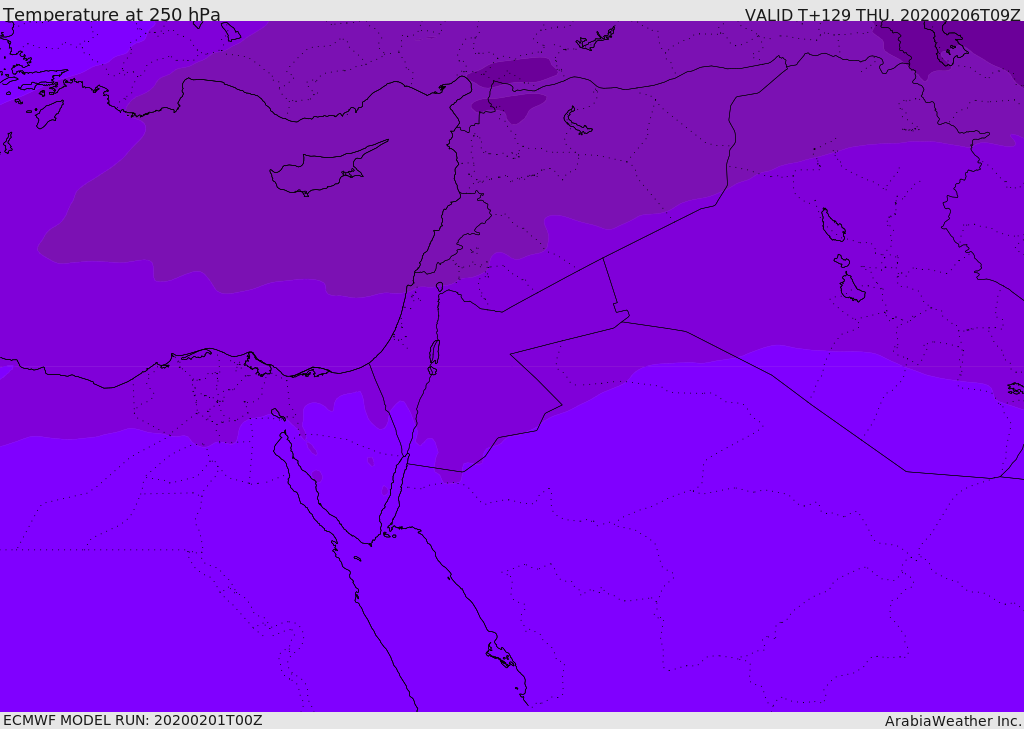Click the 'Temperature at 250 hPa' title
Screen dimensions: 1024x729
[x=112, y=14]
